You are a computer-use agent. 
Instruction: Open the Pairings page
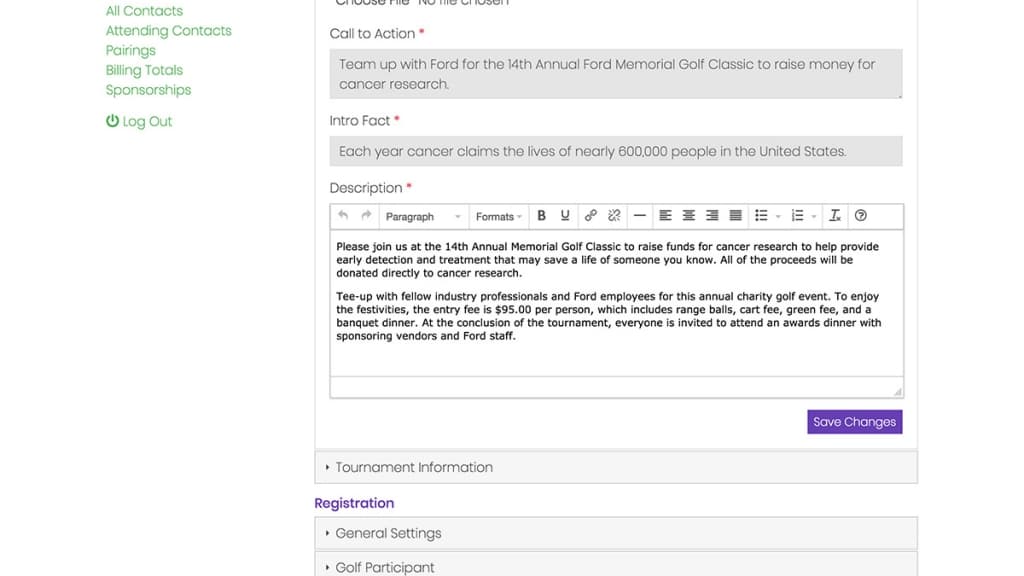131,50
